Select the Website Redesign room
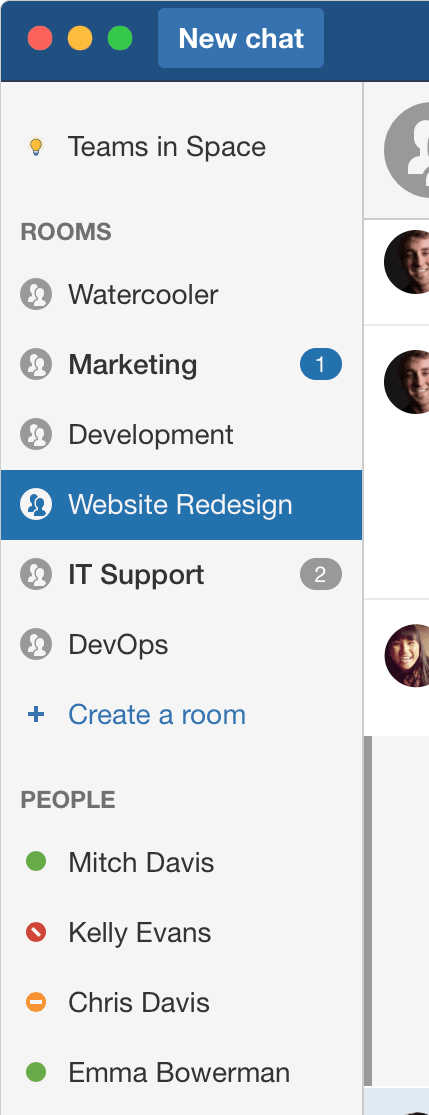429x1115 pixels. 181,505
